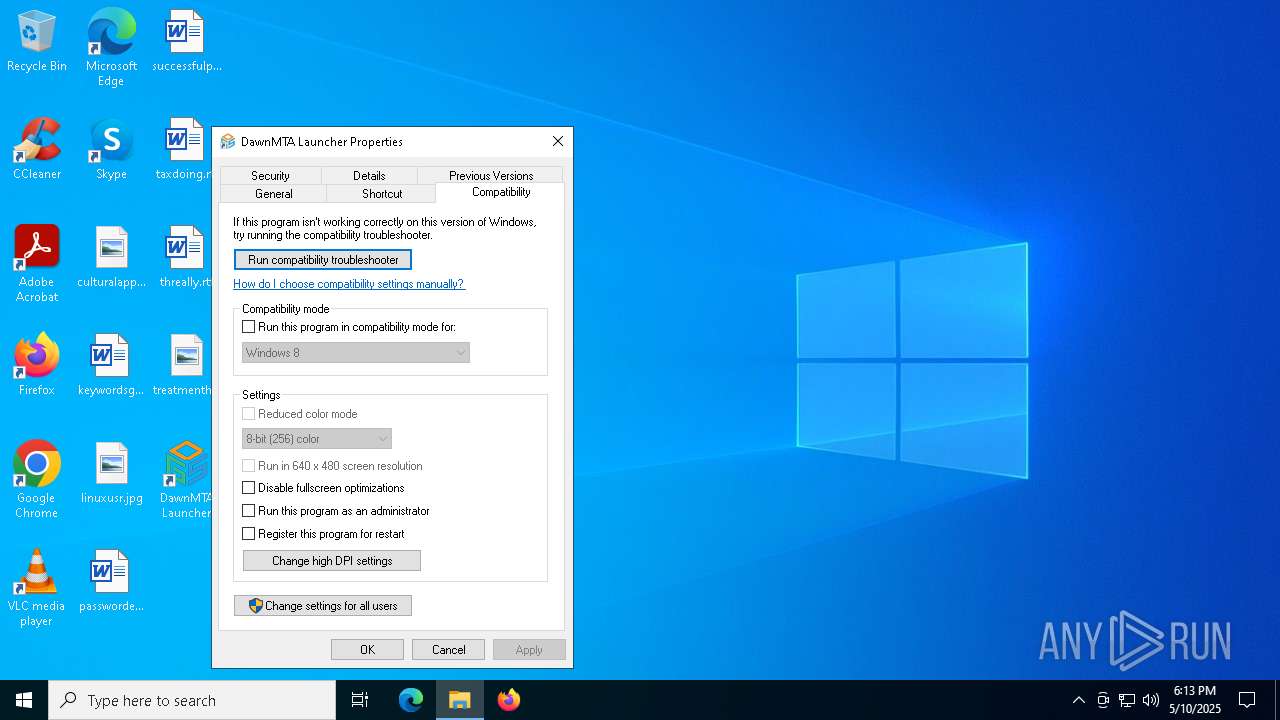Click the Run in 640 x 480 checkbox
1280x720 pixels.
[249, 466]
